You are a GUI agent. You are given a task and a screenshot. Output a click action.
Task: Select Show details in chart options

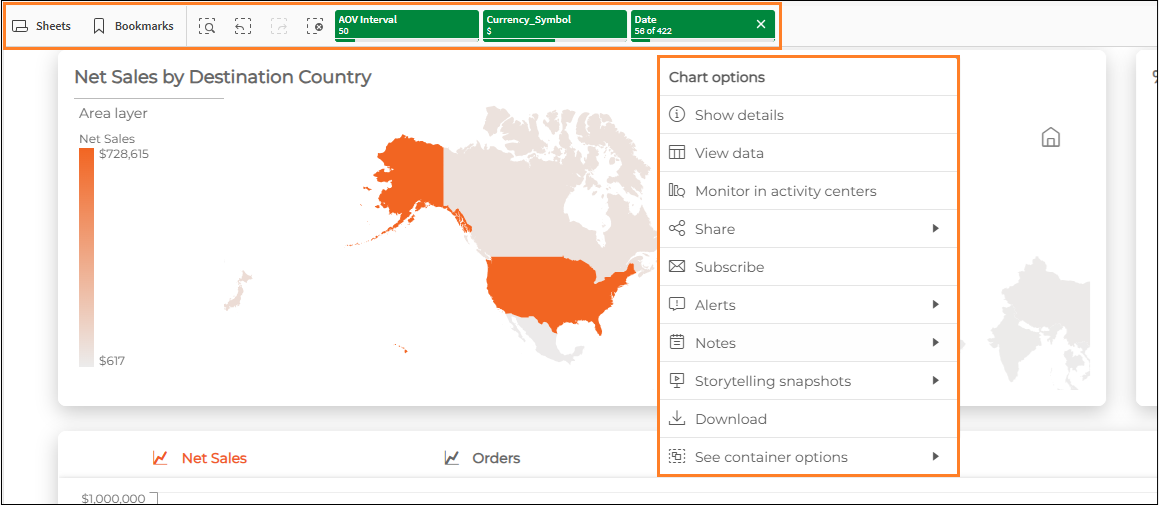(739, 115)
